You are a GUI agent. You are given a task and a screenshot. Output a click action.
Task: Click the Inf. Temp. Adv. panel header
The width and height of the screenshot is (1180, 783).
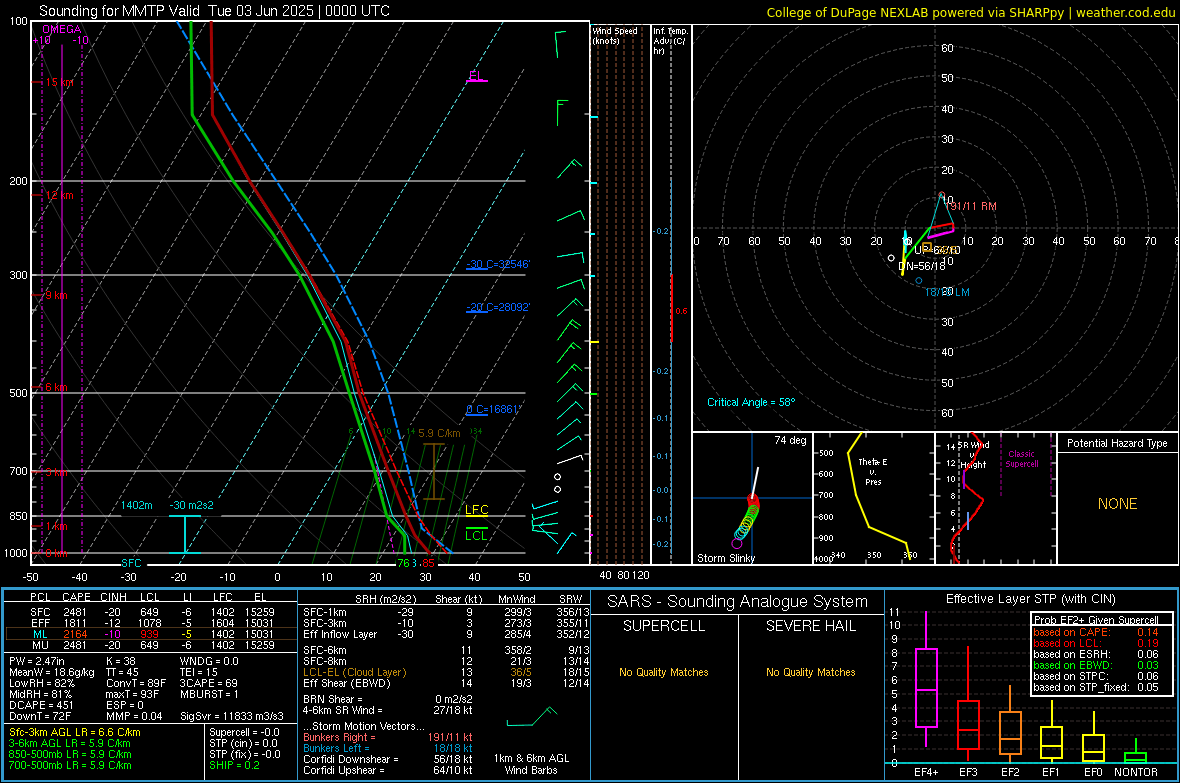click(x=670, y=41)
